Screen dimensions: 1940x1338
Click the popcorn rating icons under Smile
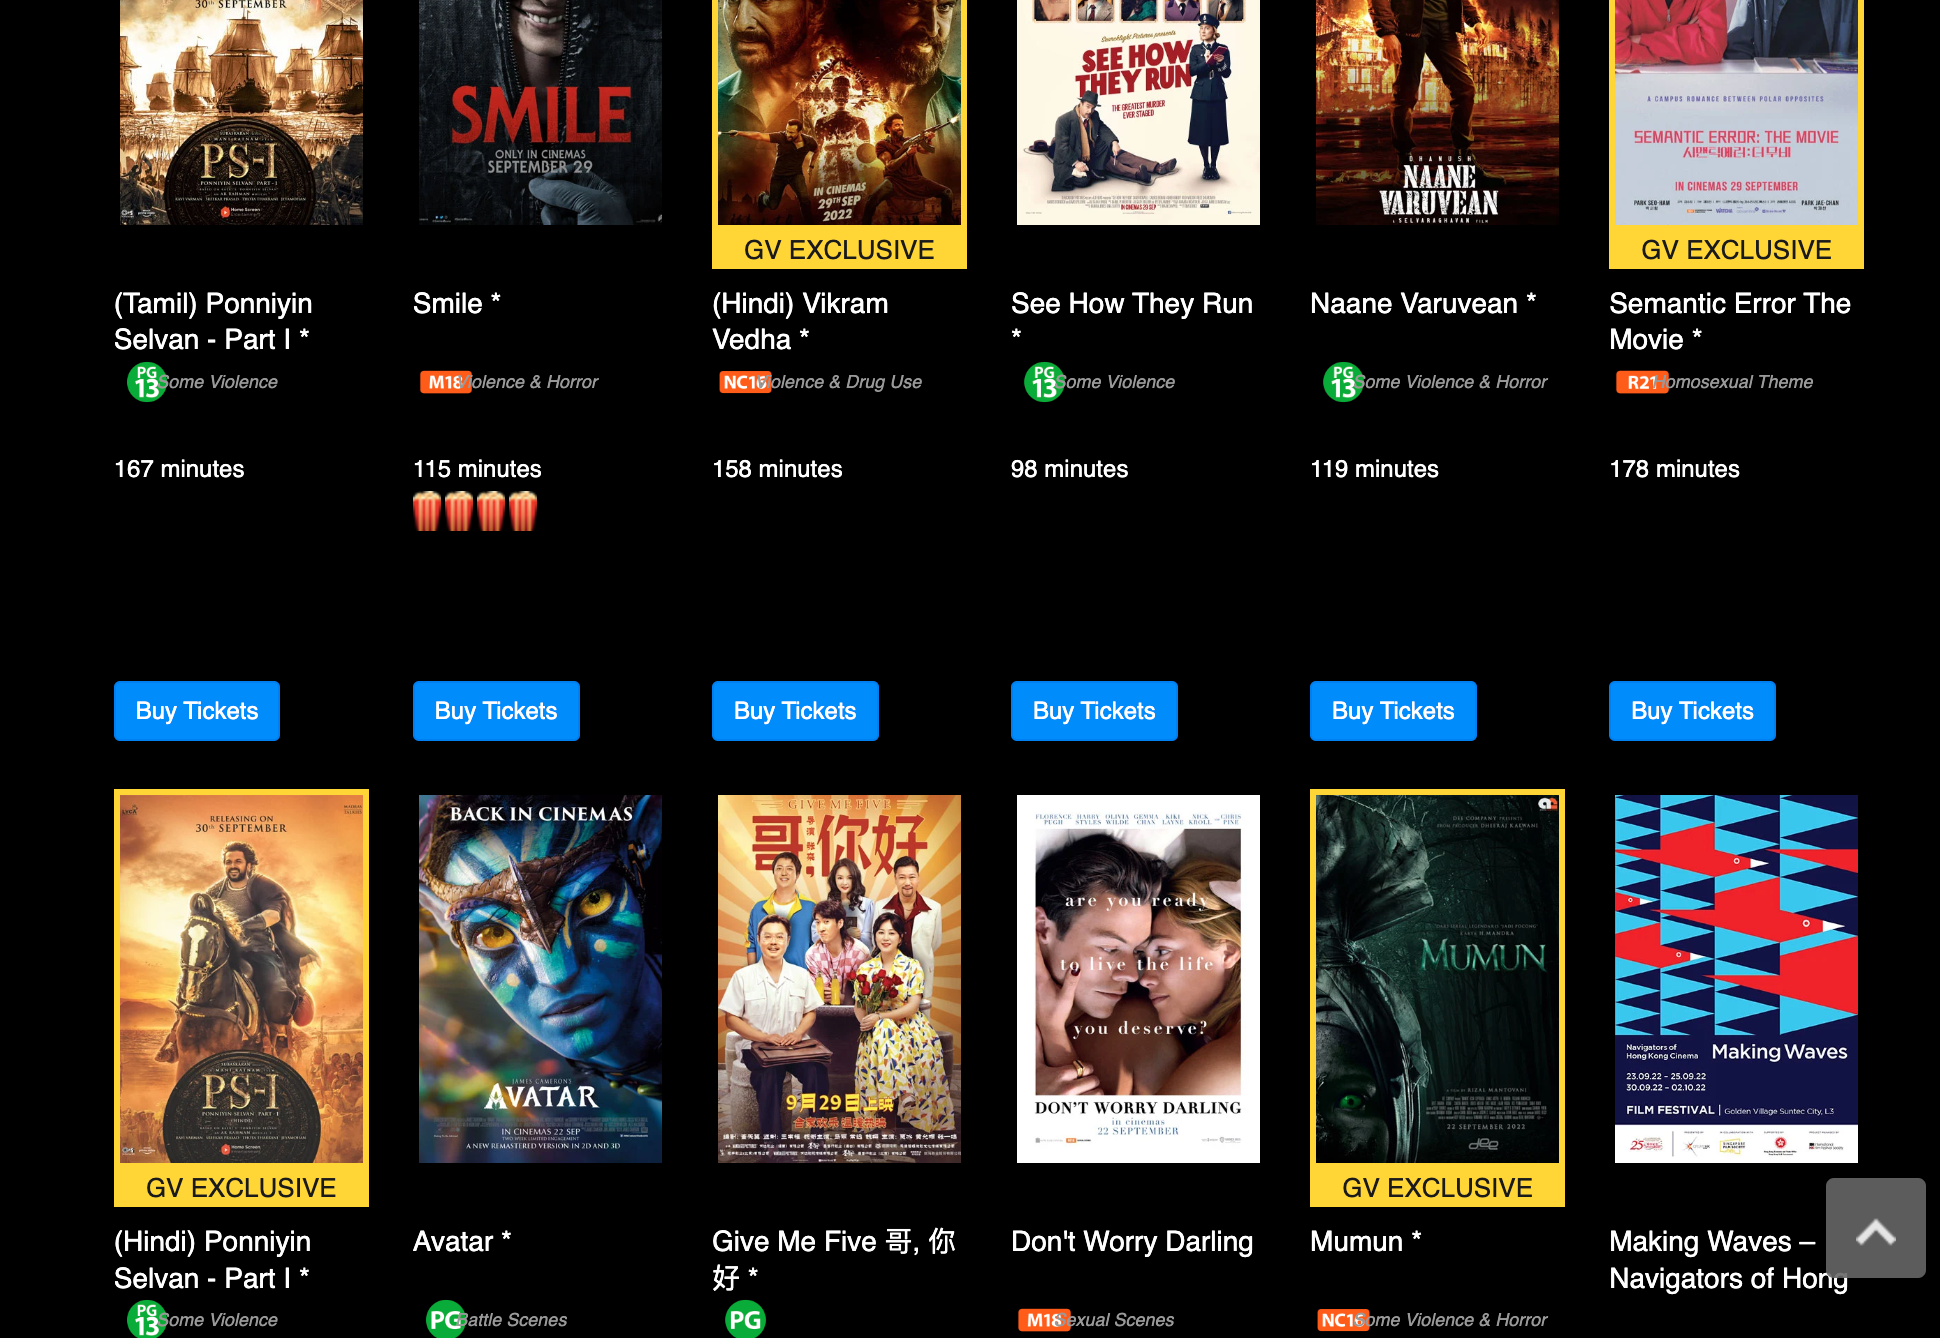pos(475,511)
